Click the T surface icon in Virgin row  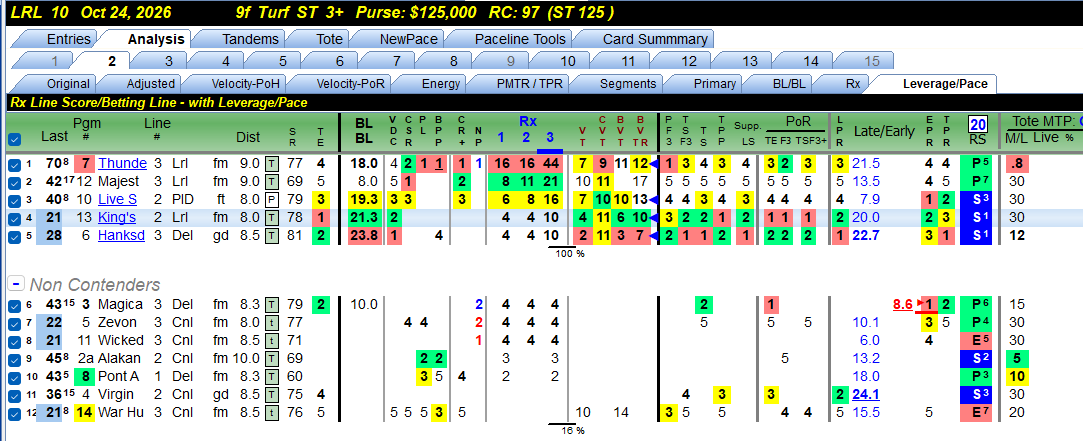[273, 395]
